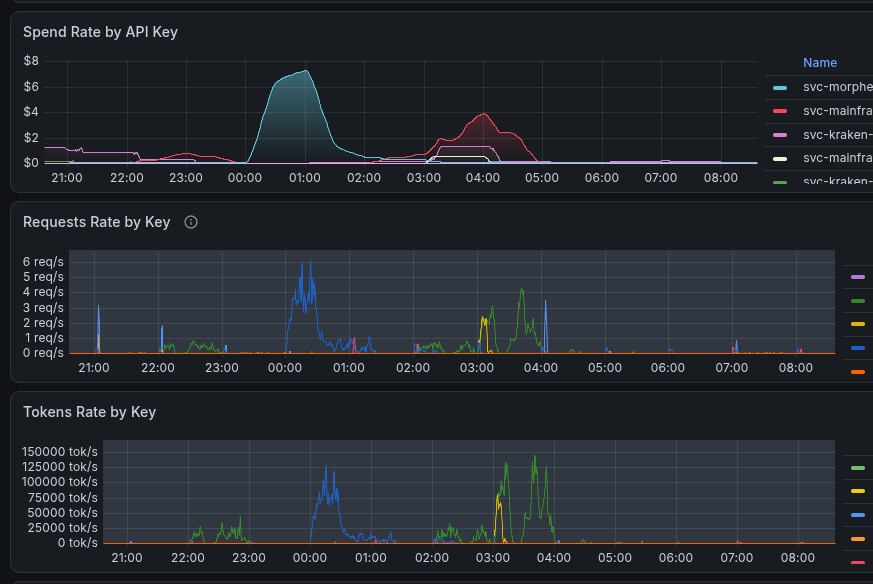873x584 pixels.
Task: Click the purple swatch in the Requests Rate legend
Action: click(x=858, y=277)
